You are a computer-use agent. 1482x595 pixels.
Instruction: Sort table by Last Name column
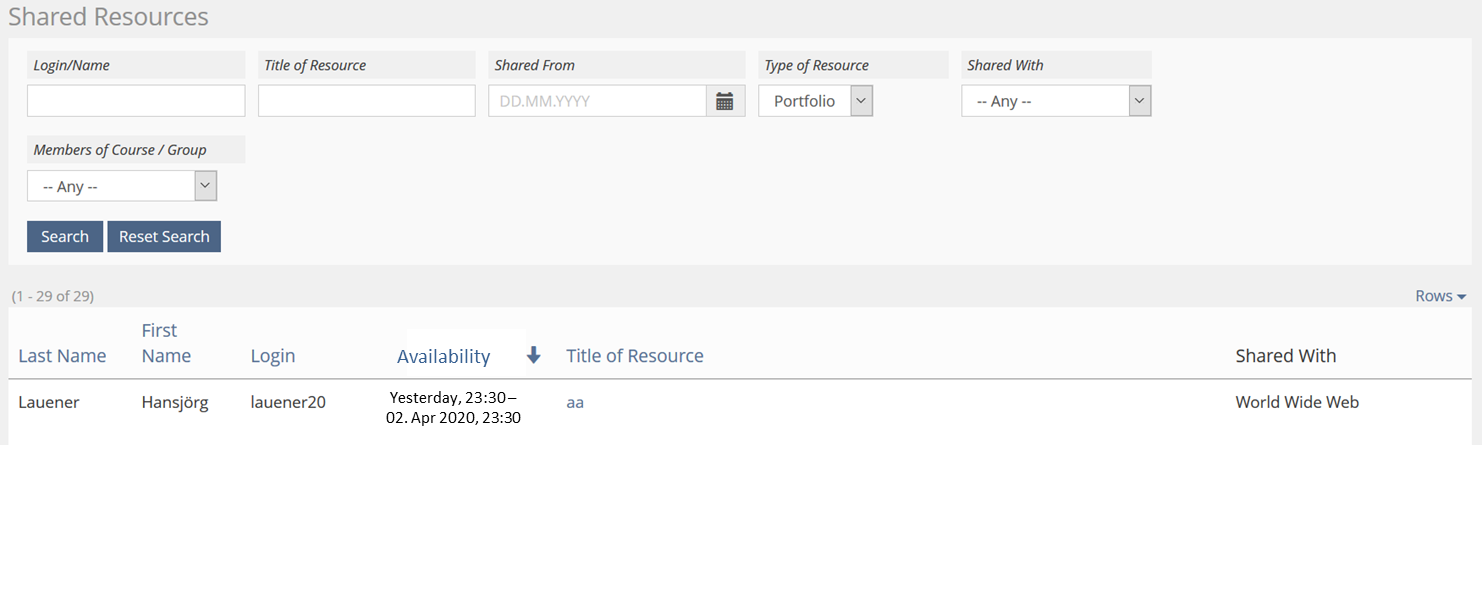pos(62,356)
